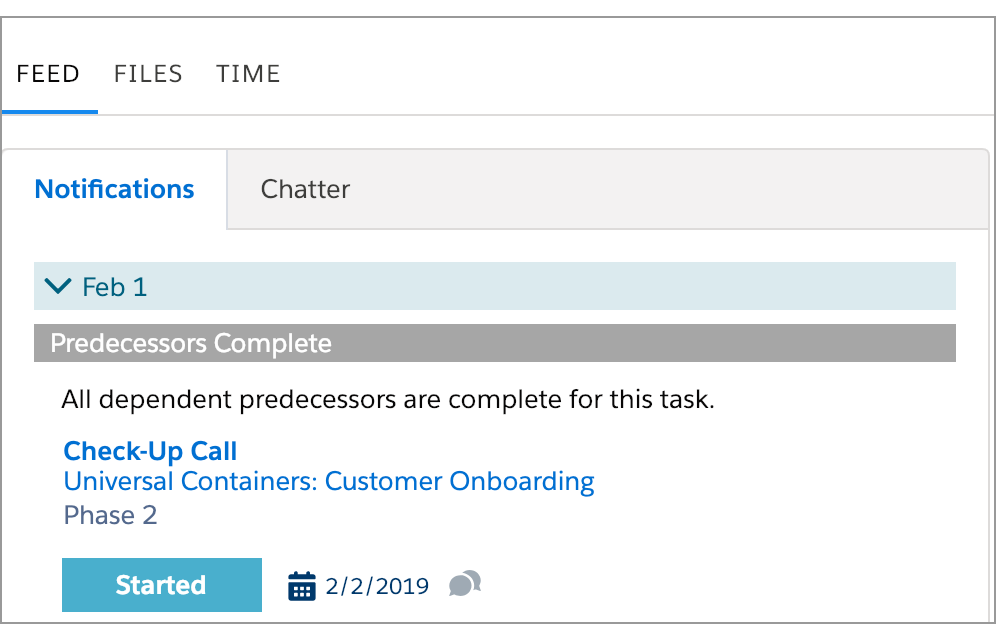
Task: Click the Phase 2 label
Action: 111,515
